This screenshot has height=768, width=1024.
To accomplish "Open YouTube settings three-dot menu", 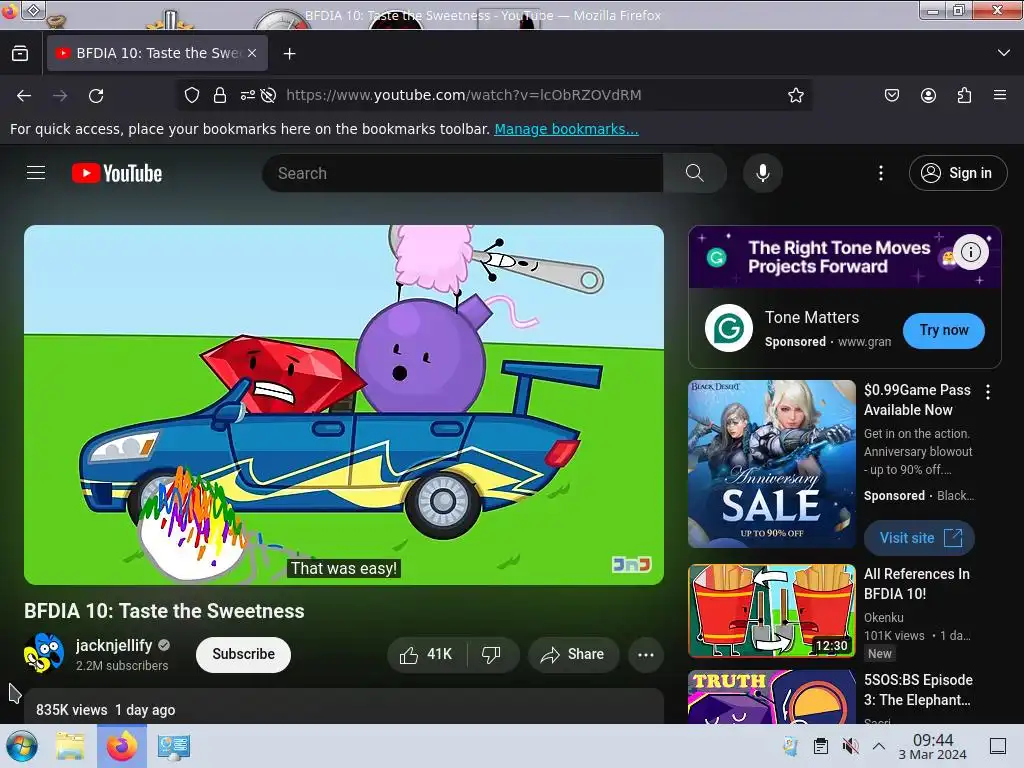I will (x=881, y=173).
